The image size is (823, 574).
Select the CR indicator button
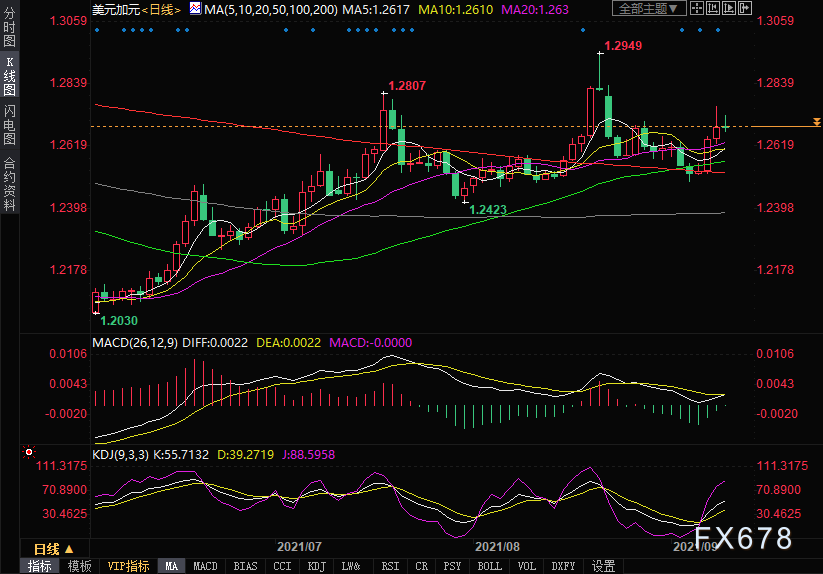coord(421,566)
